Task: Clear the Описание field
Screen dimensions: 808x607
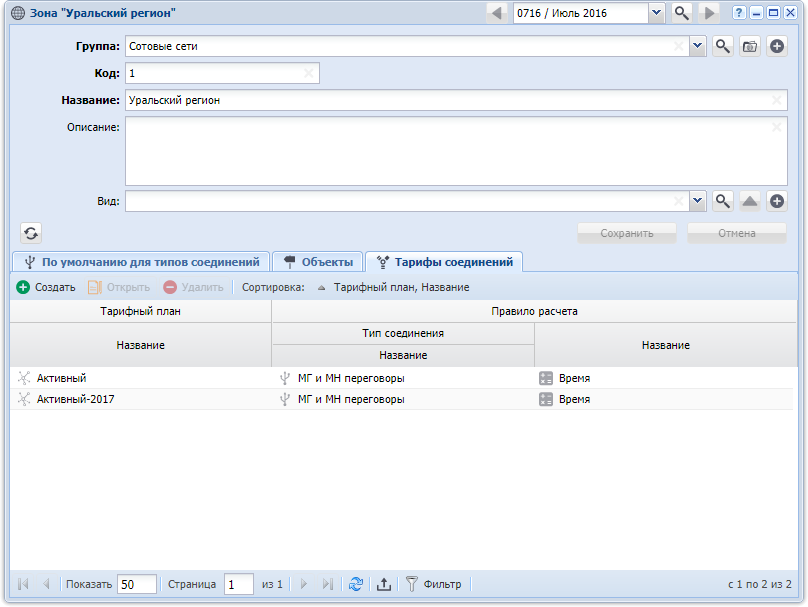Action: coord(777,127)
